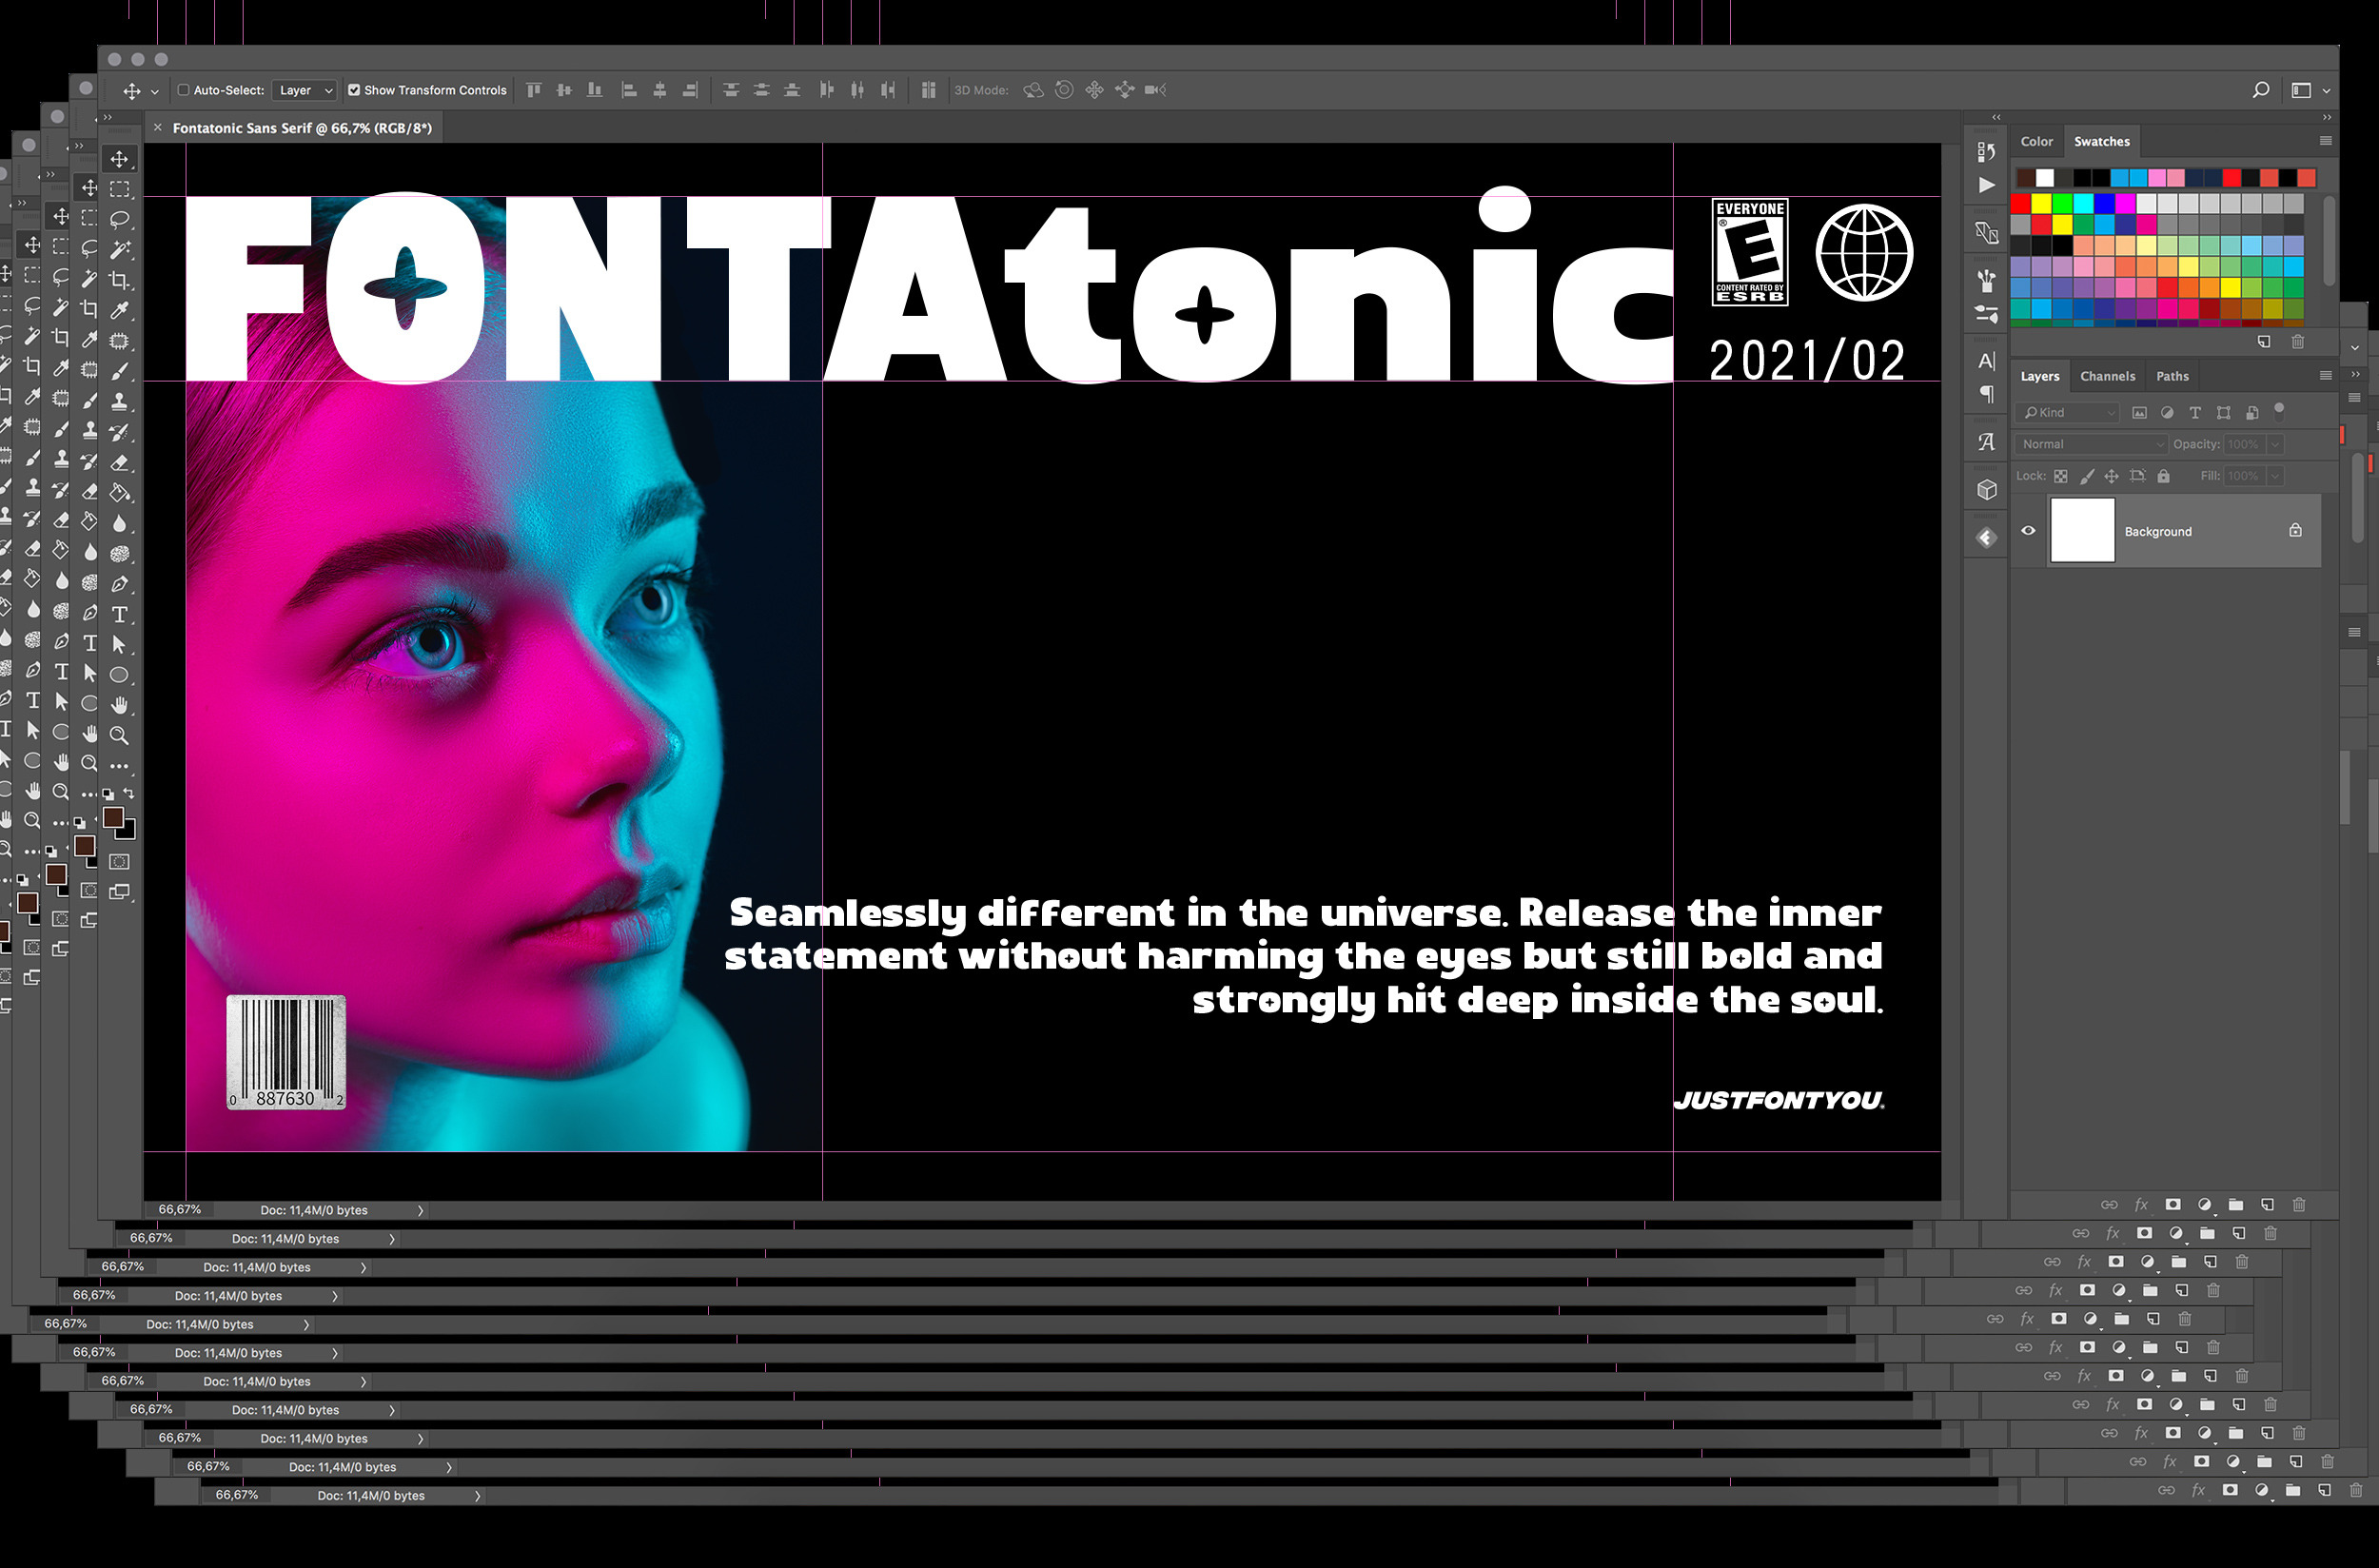Viewport: 2379px width, 1568px height.
Task: Open the Character panel icon
Action: click(x=1986, y=360)
